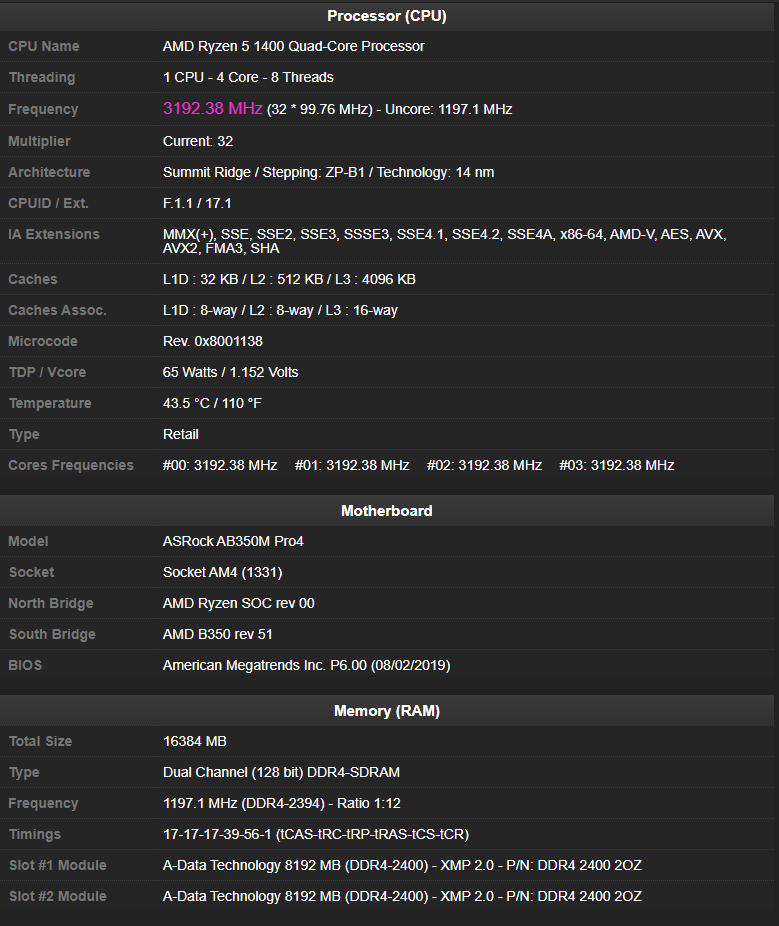The image size is (779, 926).
Task: Click model ASRock AB350M Pro4
Action: 233,542
